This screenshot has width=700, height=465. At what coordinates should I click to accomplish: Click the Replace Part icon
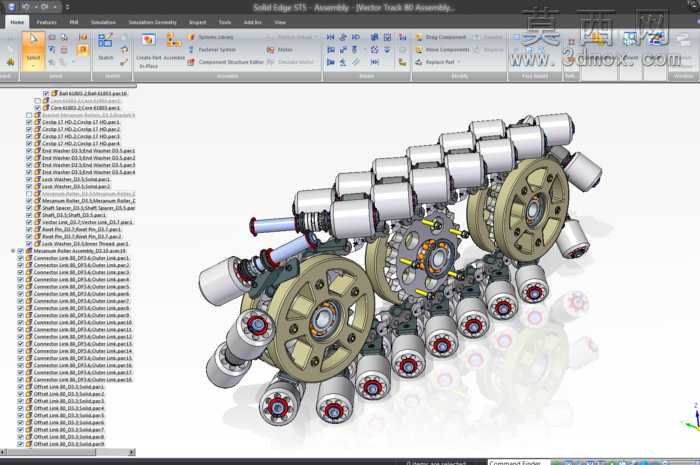419,62
